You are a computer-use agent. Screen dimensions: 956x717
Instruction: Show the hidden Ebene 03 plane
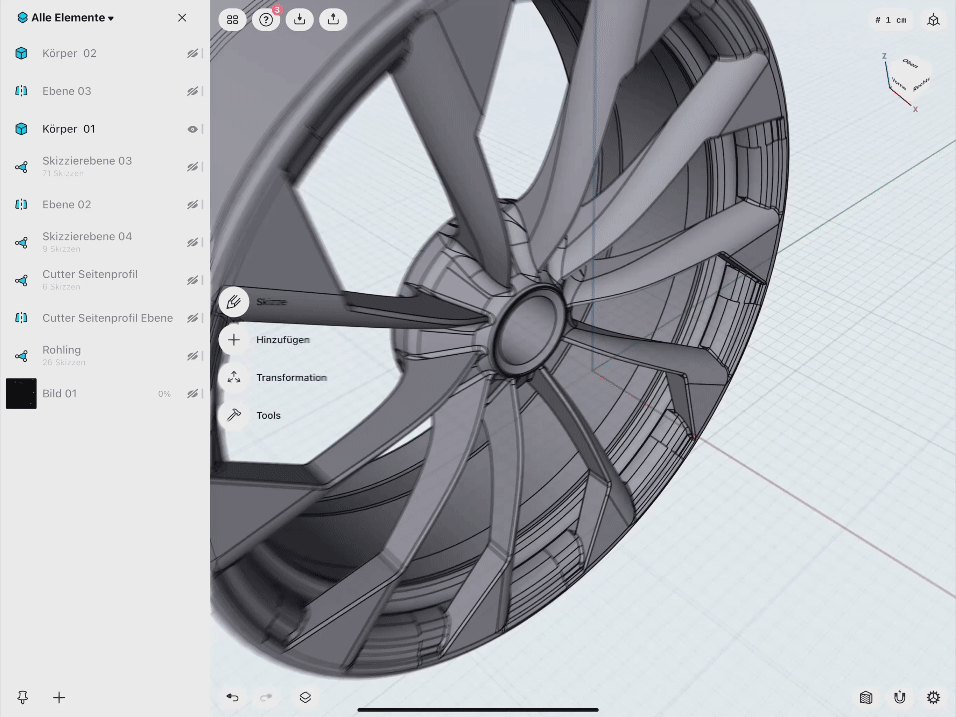tap(193, 91)
